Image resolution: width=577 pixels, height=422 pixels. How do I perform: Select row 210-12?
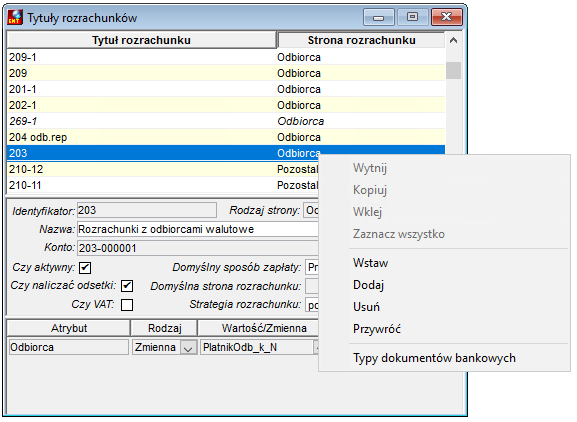coord(163,169)
